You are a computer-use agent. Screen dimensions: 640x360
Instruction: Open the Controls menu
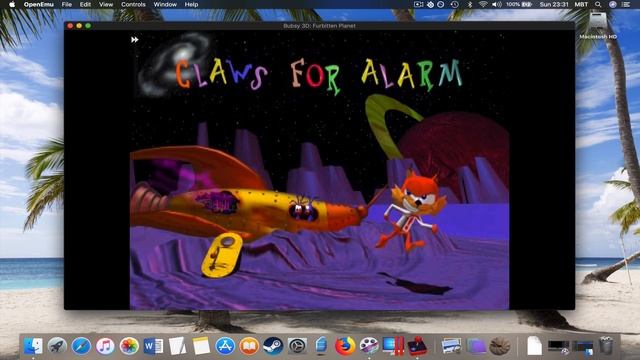(x=133, y=4)
